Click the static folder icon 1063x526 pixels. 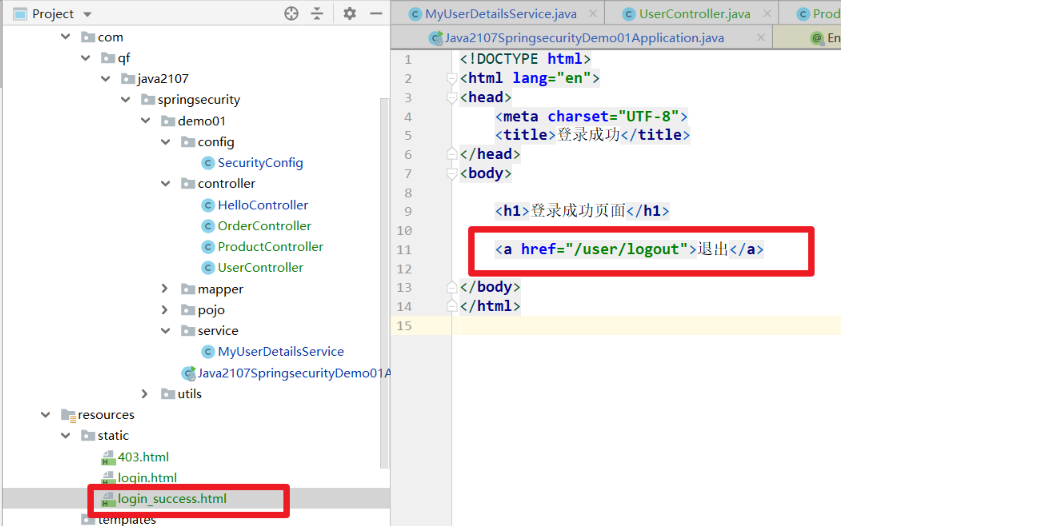(87, 436)
